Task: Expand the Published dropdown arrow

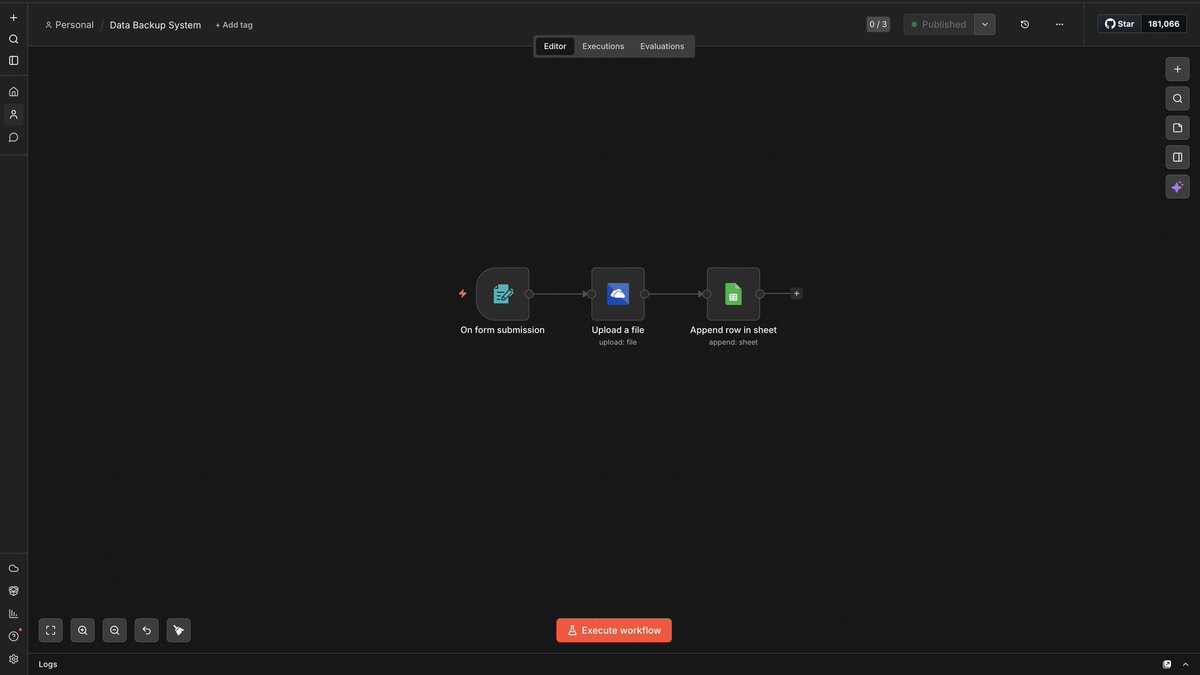Action: click(x=985, y=24)
